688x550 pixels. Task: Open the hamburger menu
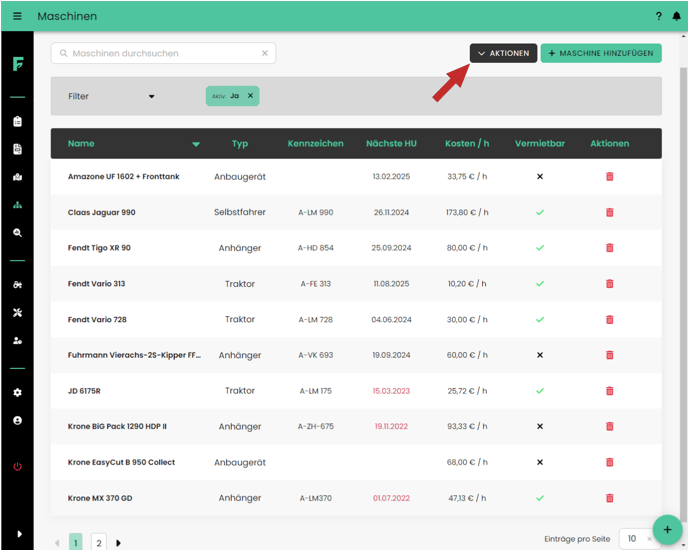[x=17, y=16]
